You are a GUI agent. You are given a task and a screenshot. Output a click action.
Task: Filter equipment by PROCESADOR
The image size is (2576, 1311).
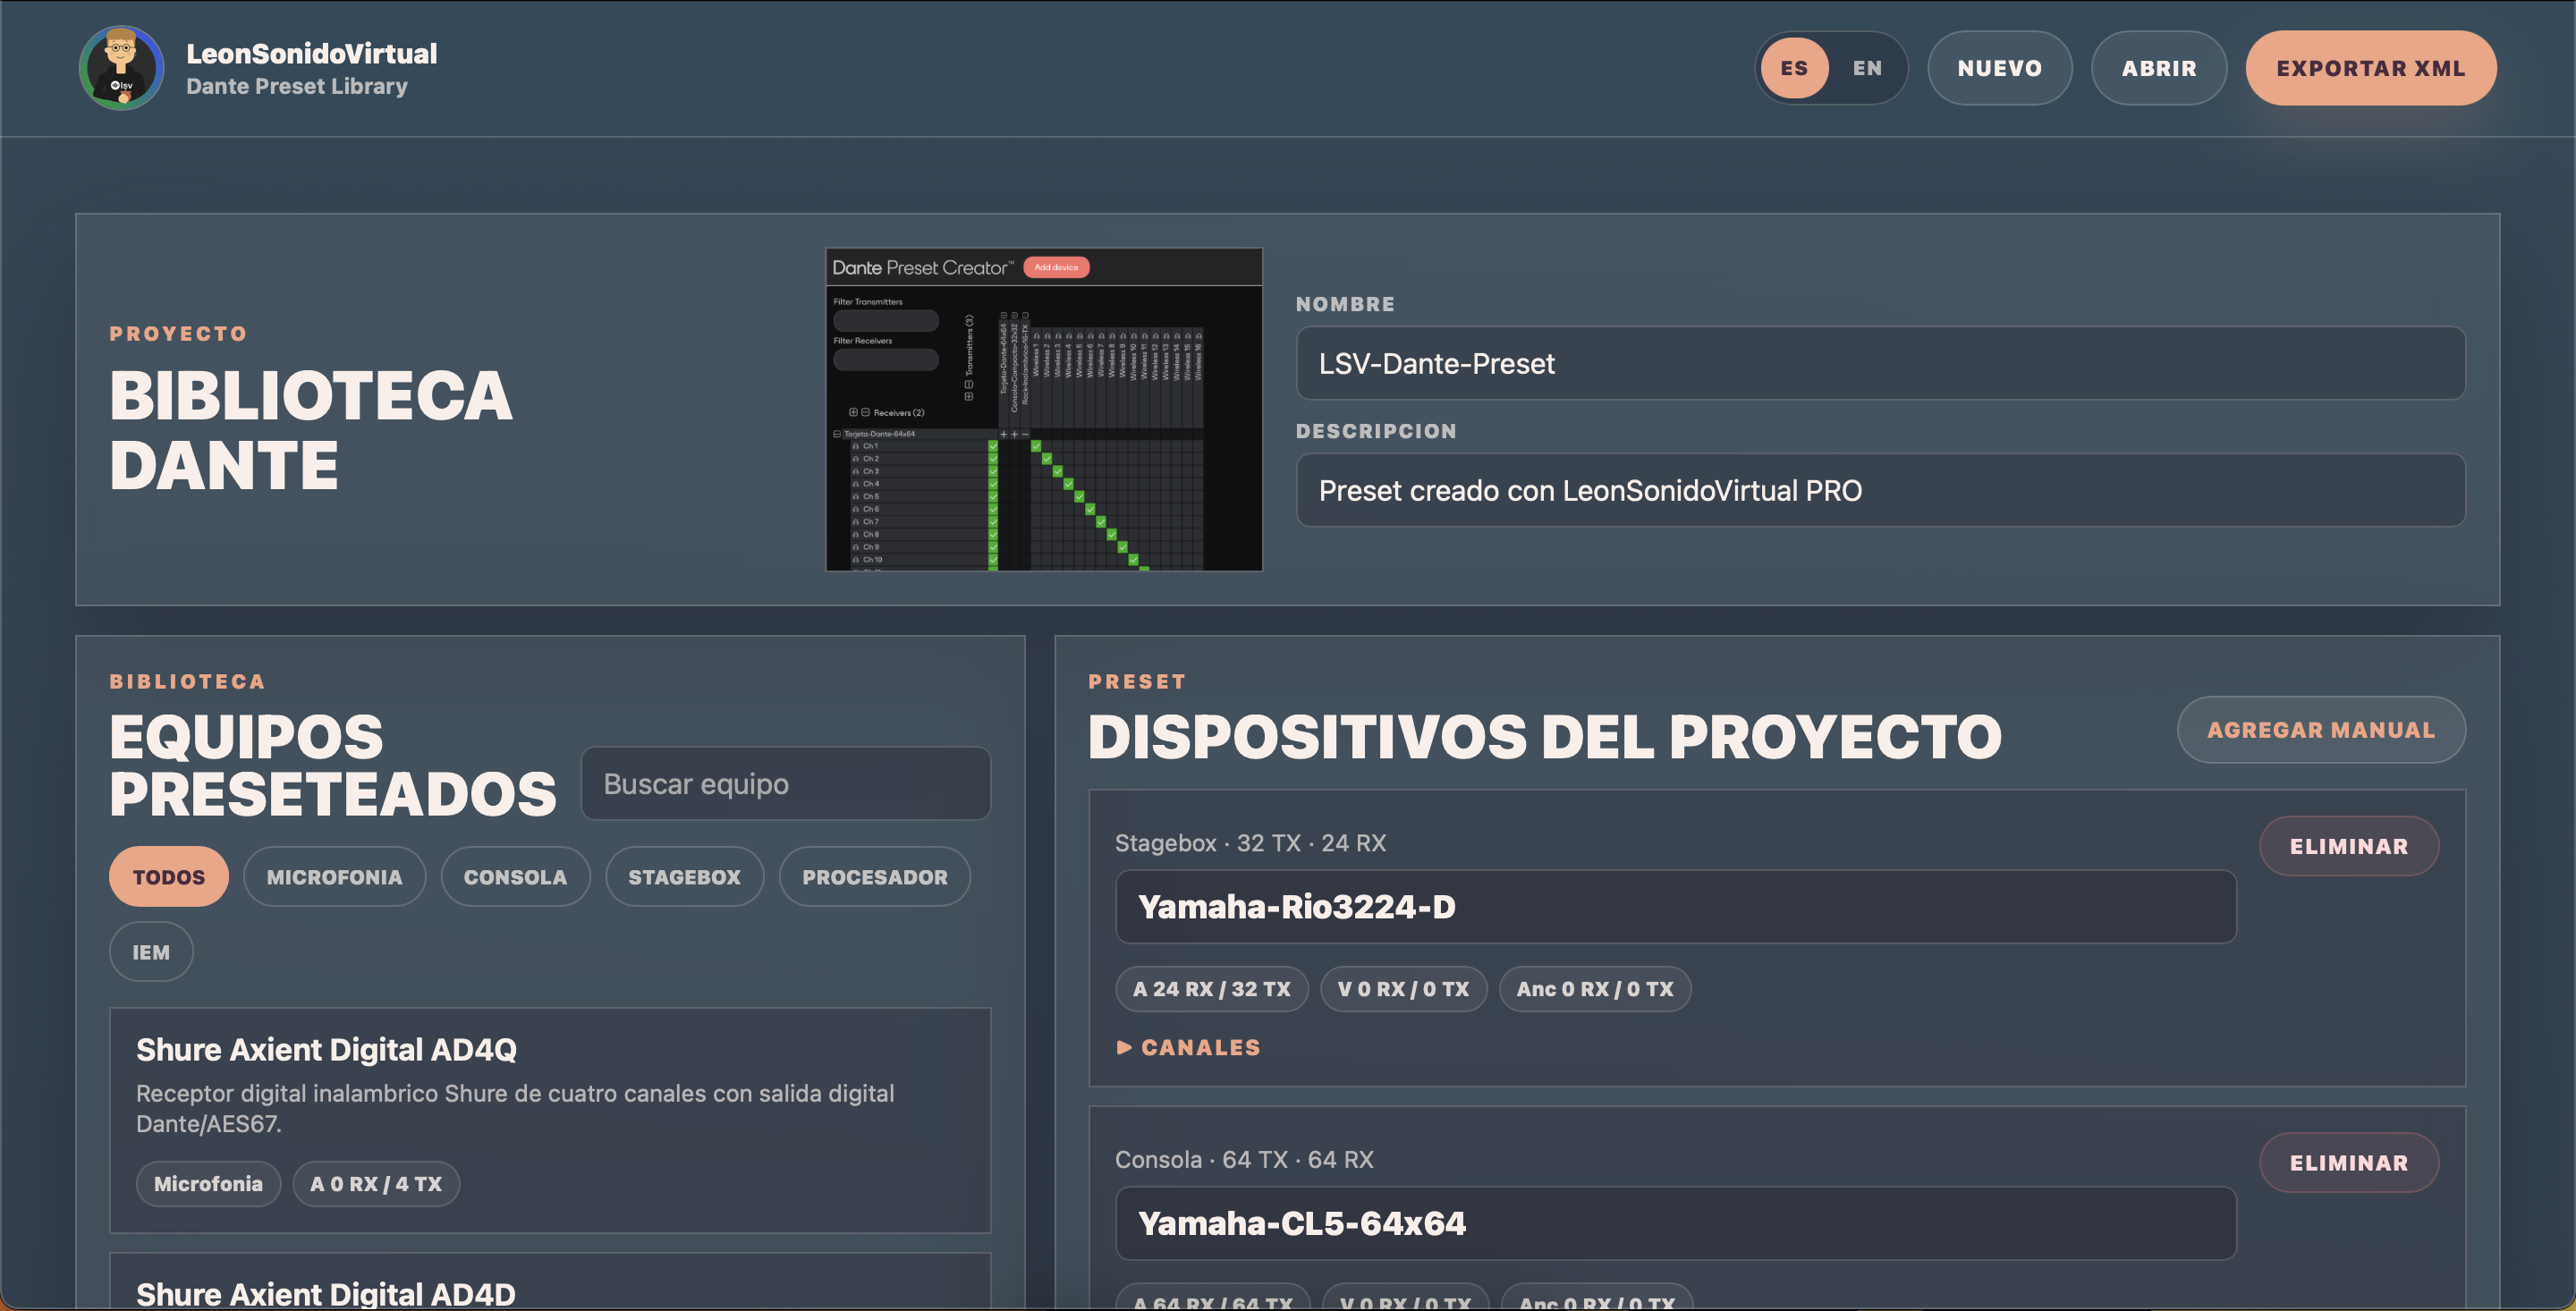pyautogui.click(x=874, y=877)
